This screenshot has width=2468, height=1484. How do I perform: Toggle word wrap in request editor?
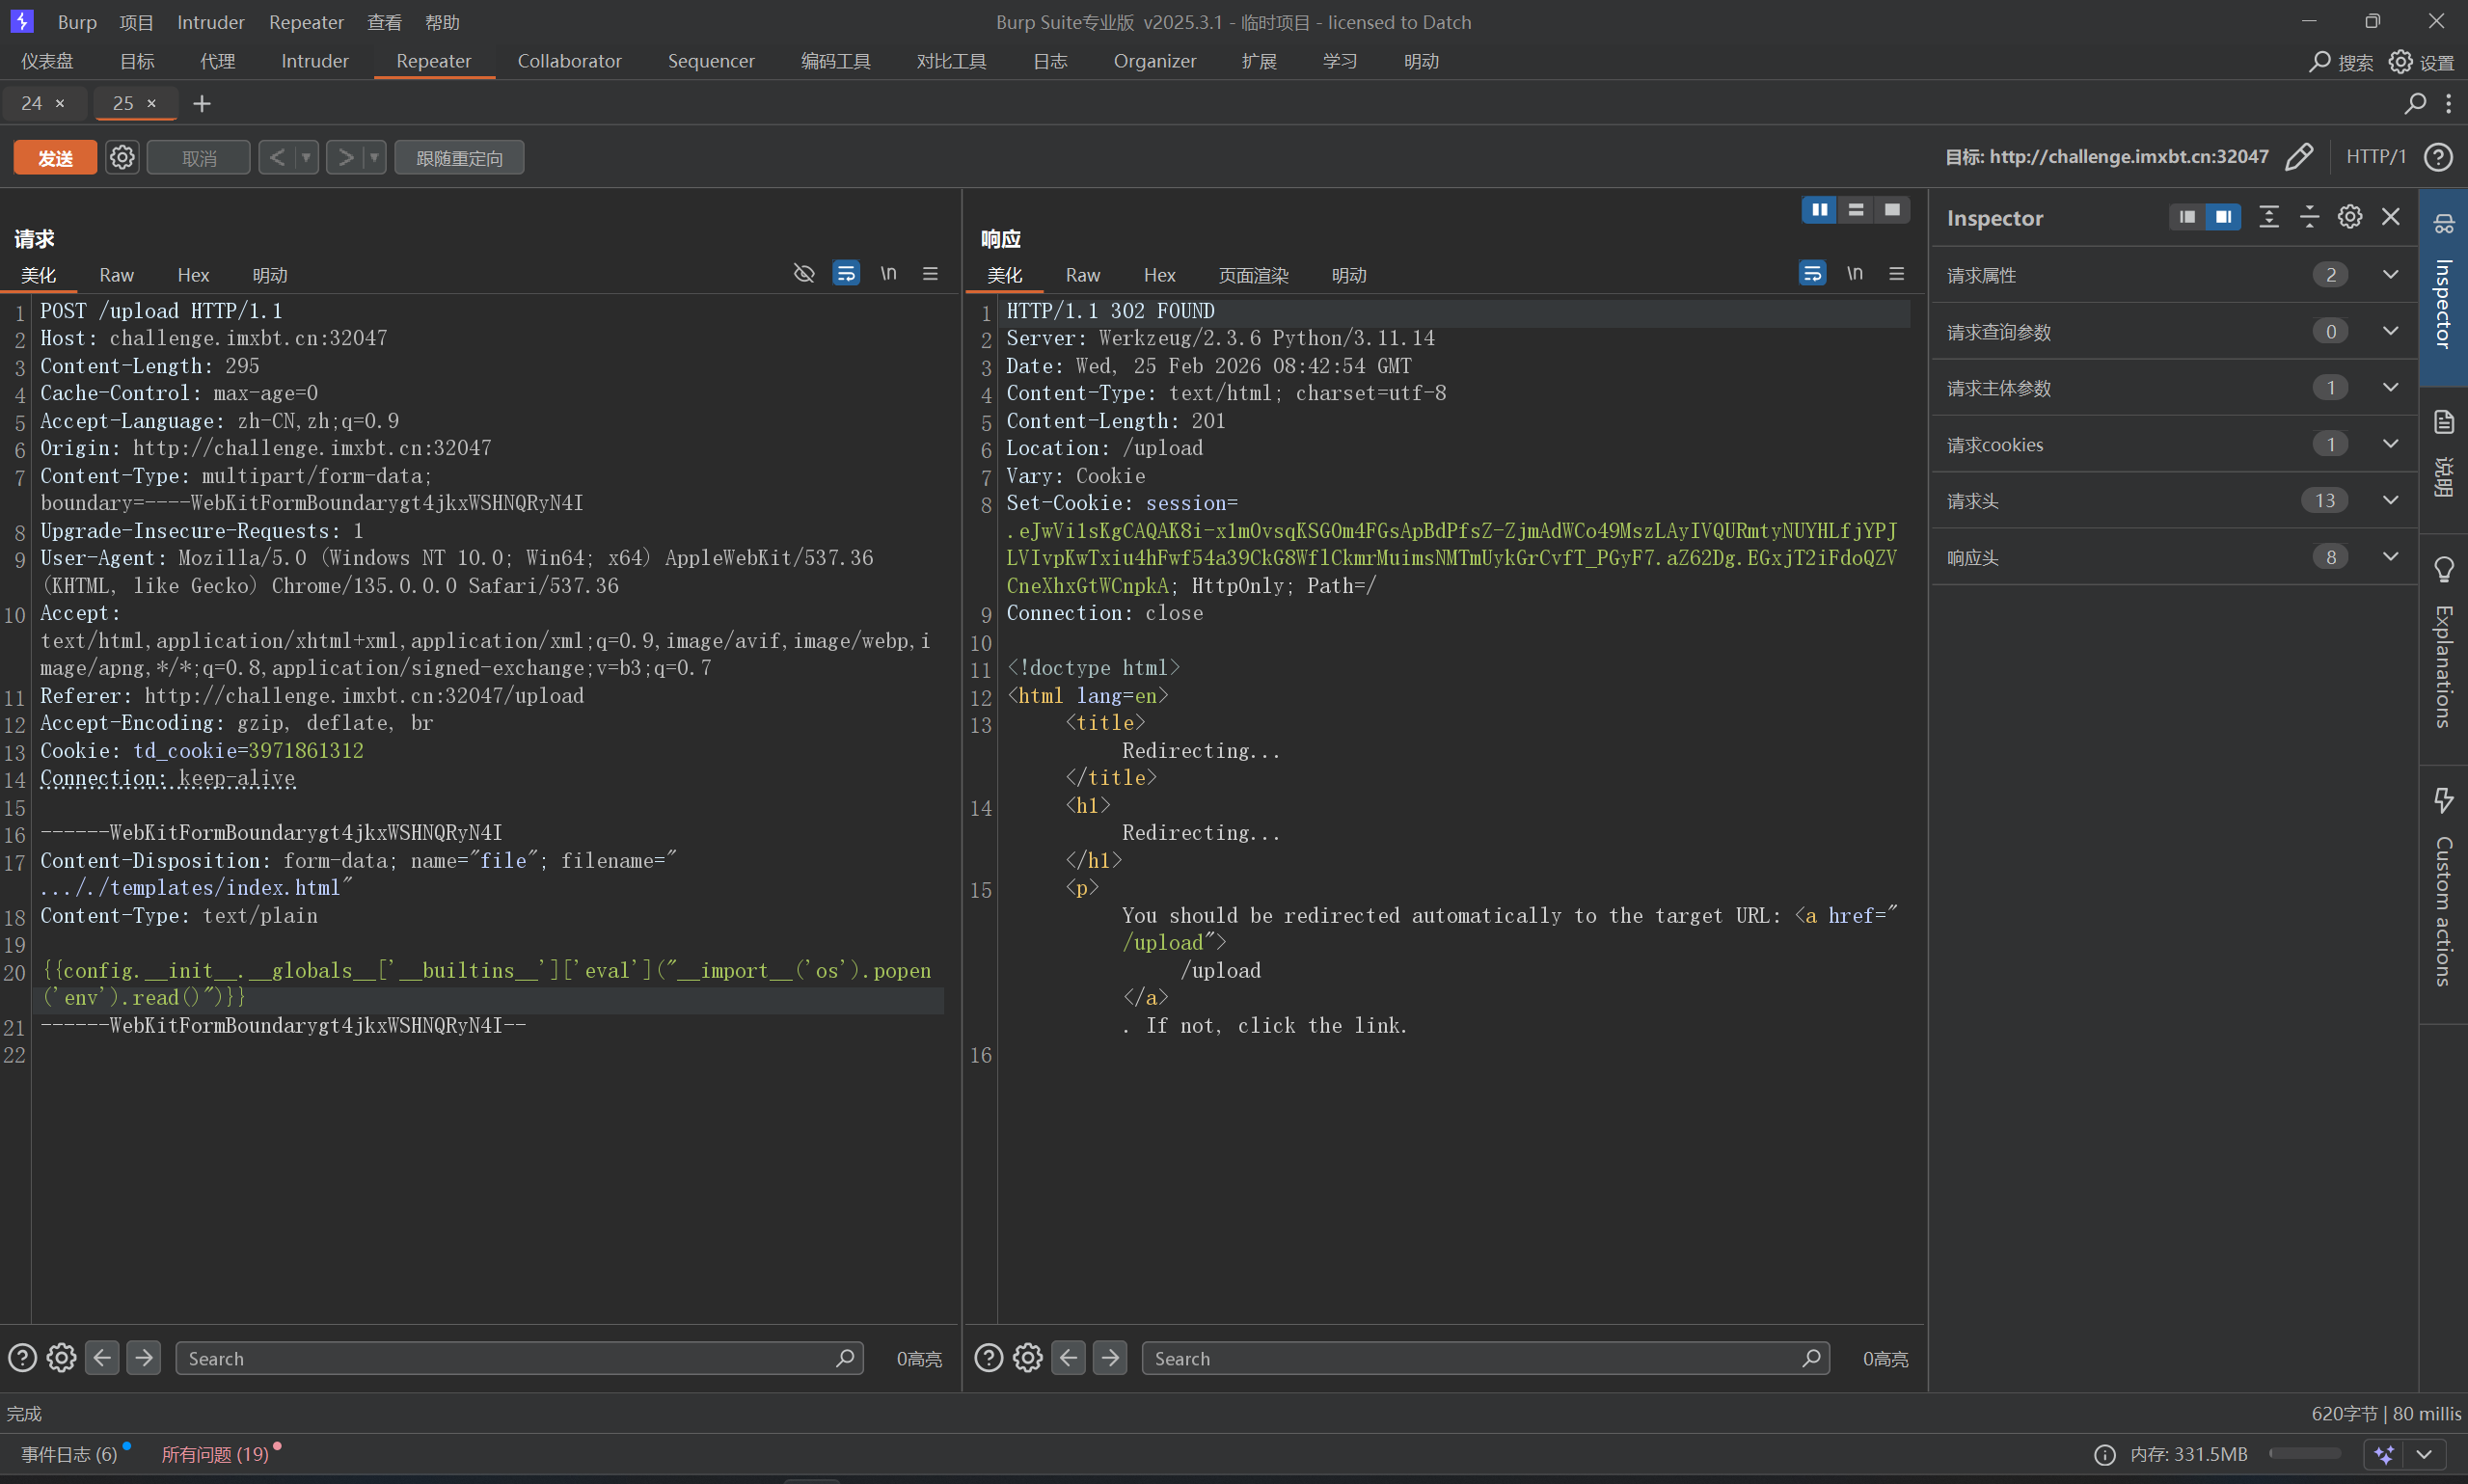[846, 273]
